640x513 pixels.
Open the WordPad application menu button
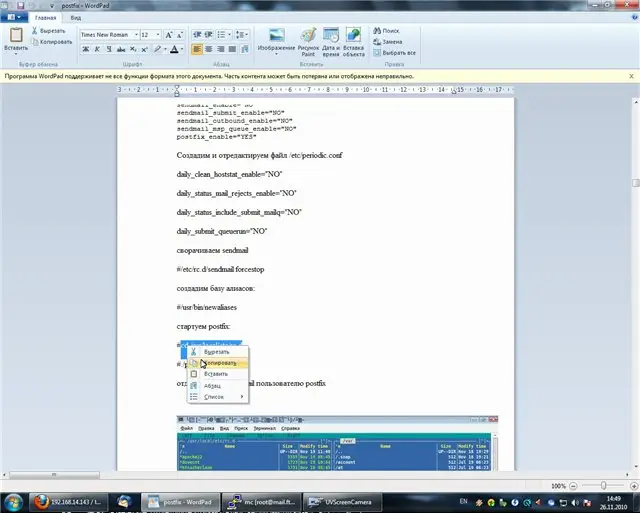(x=14, y=18)
